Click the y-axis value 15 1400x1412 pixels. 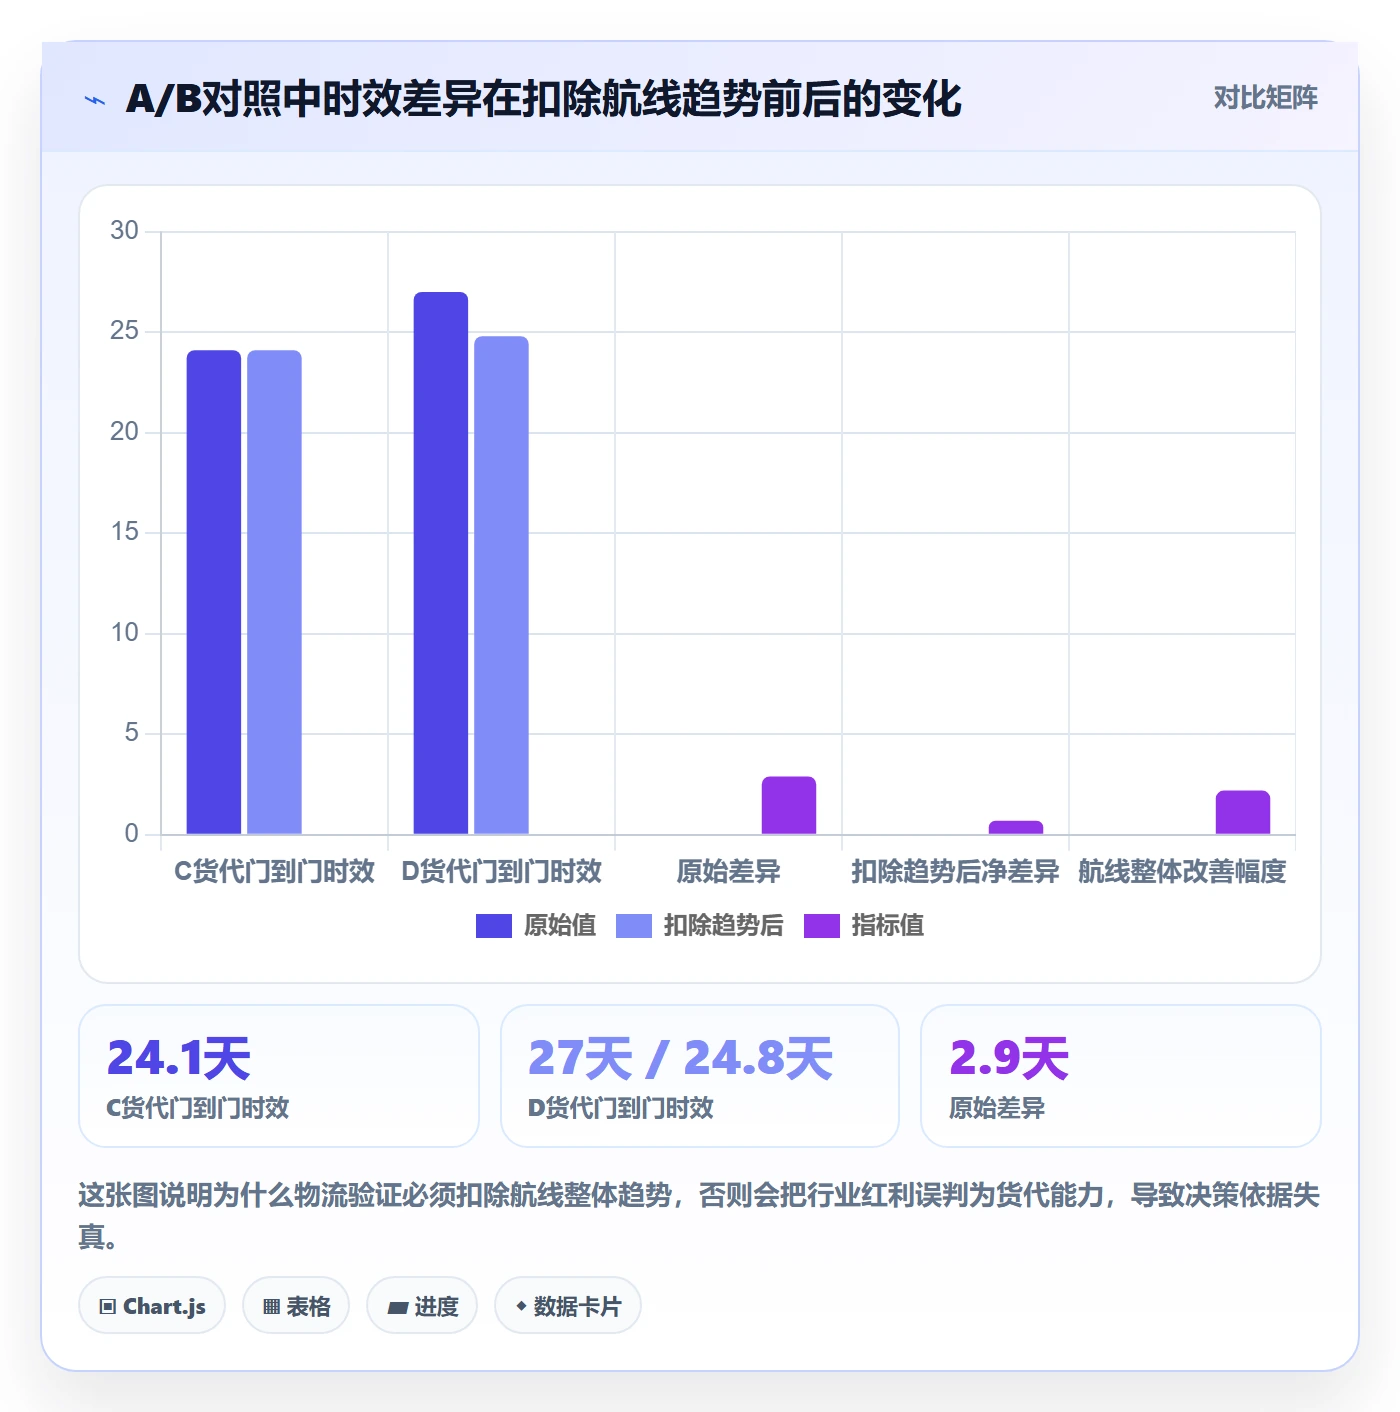[124, 532]
